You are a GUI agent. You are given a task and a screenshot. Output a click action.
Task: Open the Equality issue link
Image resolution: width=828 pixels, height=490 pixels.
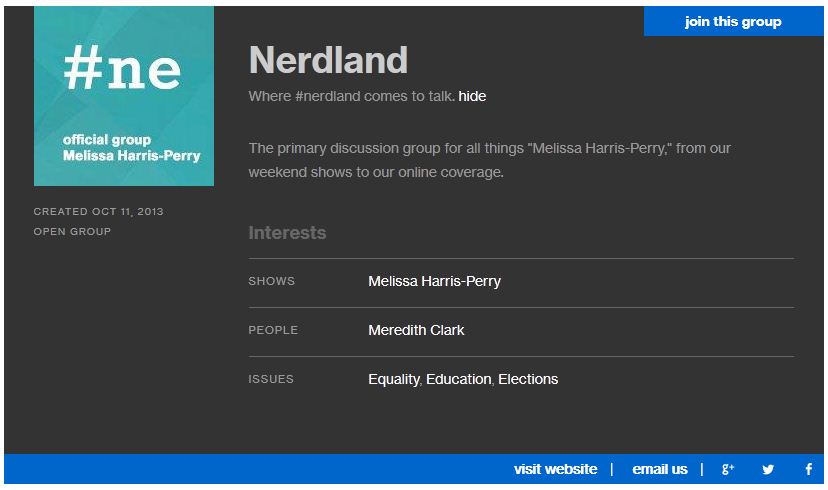pos(394,379)
